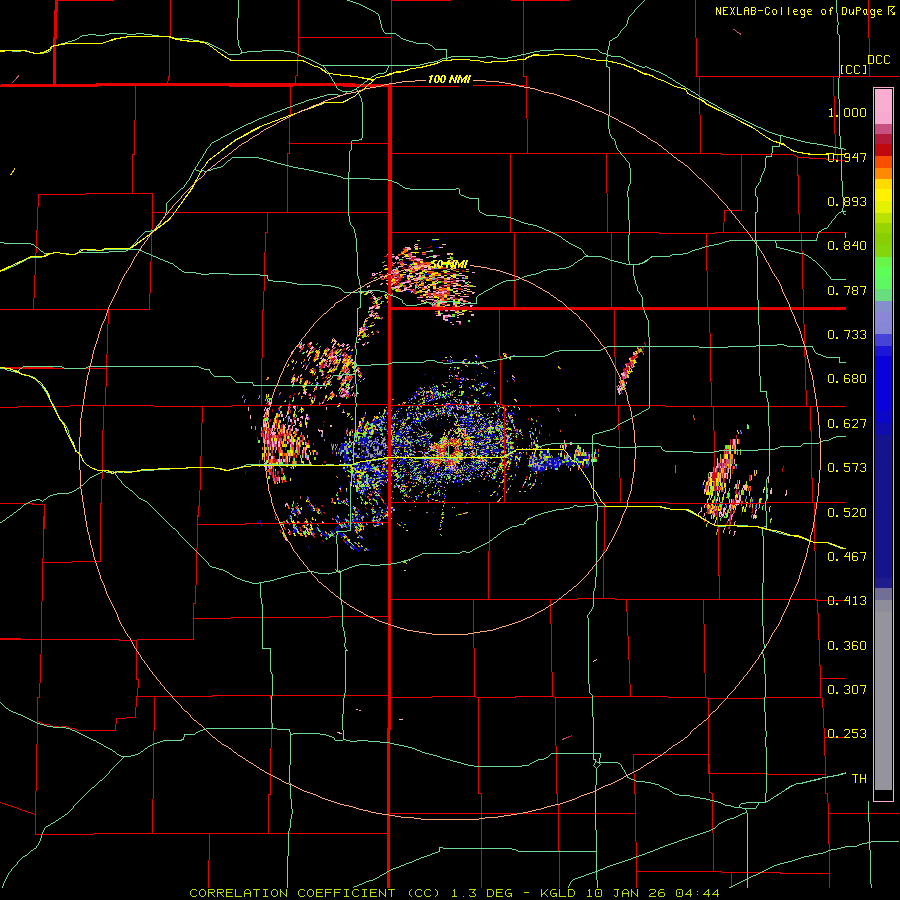This screenshot has width=900, height=900.
Task: Click the 100 NMI range ring label
Action: (x=449, y=79)
